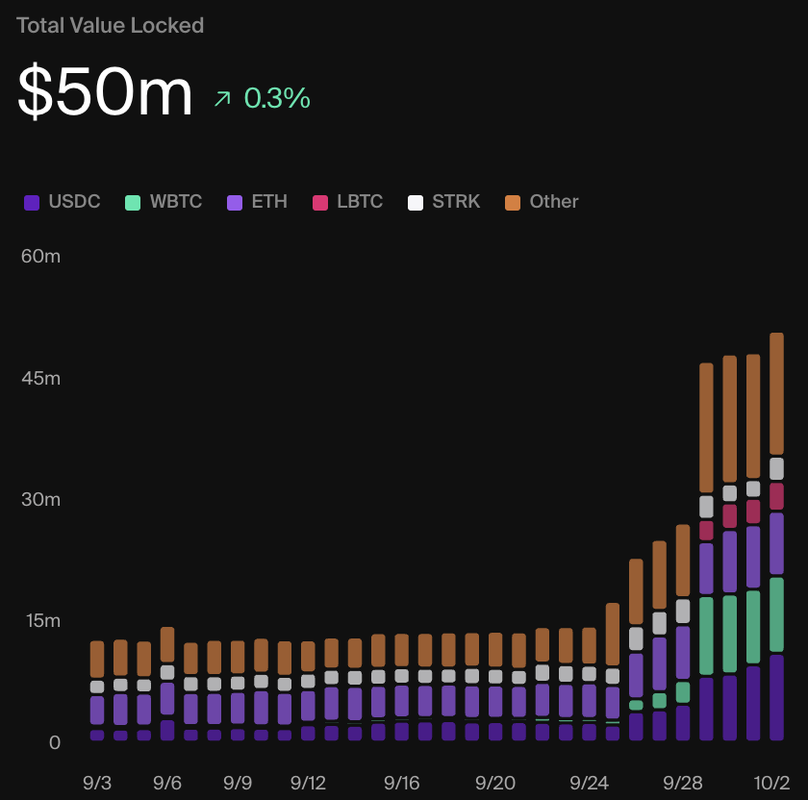Screen dimensions: 808x800
Task: Click the orange Other legend swatch
Action: (513, 203)
